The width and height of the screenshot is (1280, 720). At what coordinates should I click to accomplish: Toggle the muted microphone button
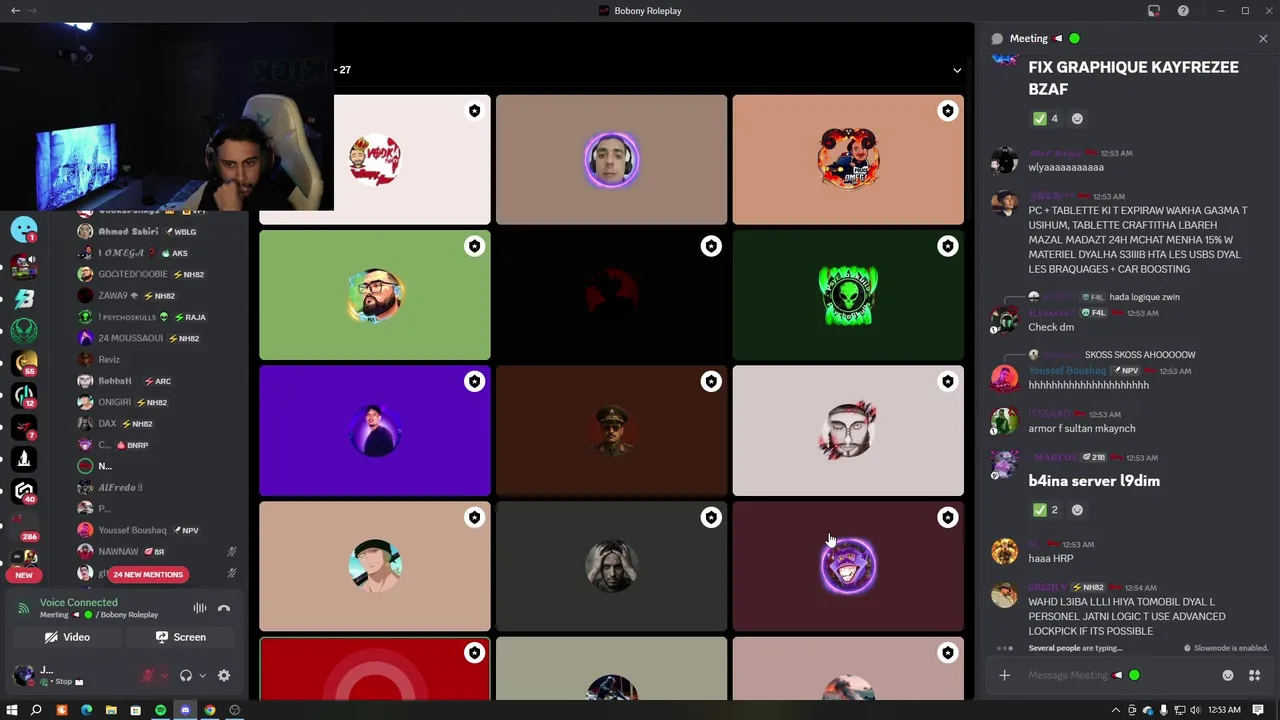tap(148, 676)
